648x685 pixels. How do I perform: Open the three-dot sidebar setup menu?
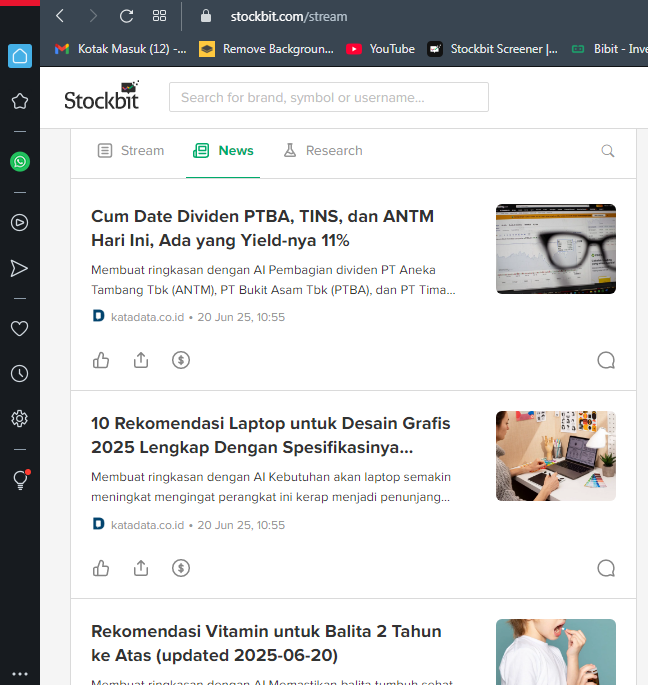(20, 674)
